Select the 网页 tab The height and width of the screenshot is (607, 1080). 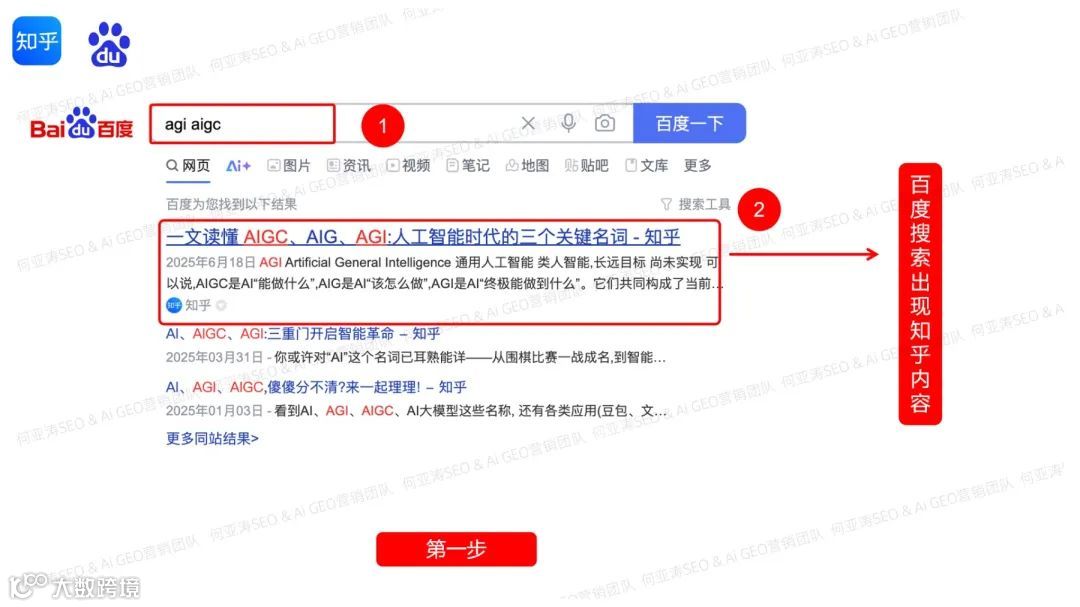188,166
